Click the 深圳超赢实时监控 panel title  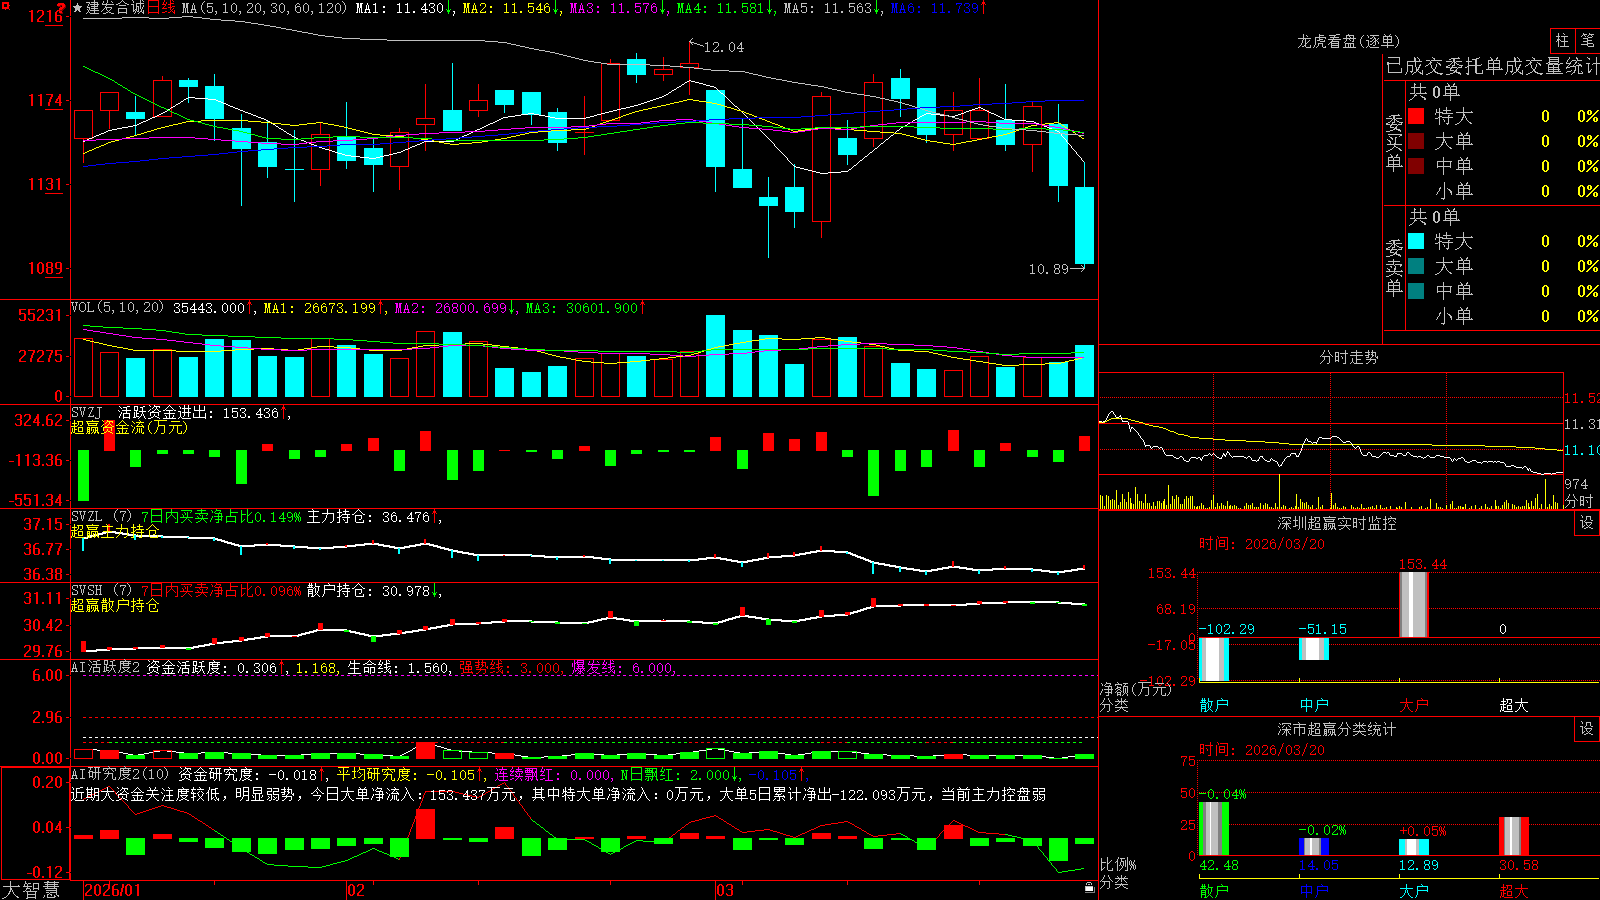1336,523
